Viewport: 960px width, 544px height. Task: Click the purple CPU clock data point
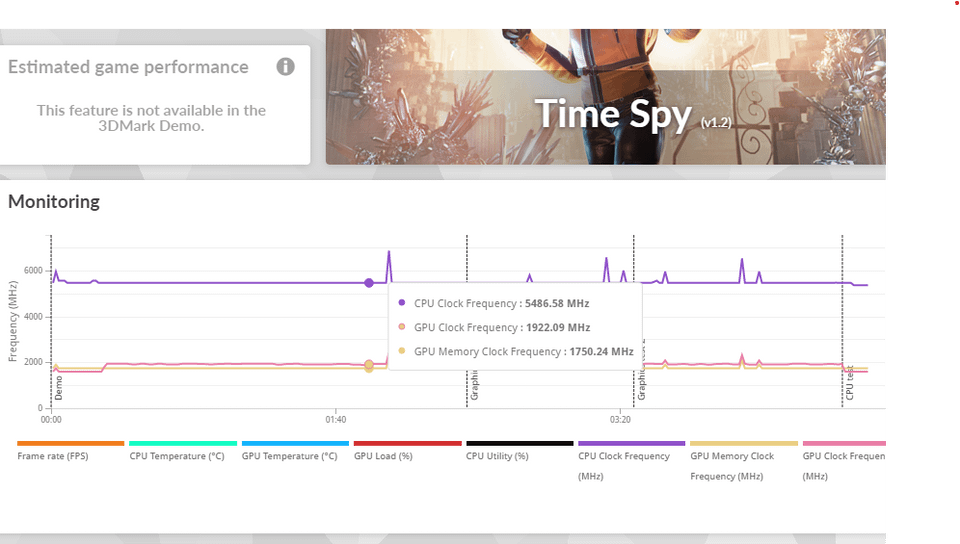369,283
